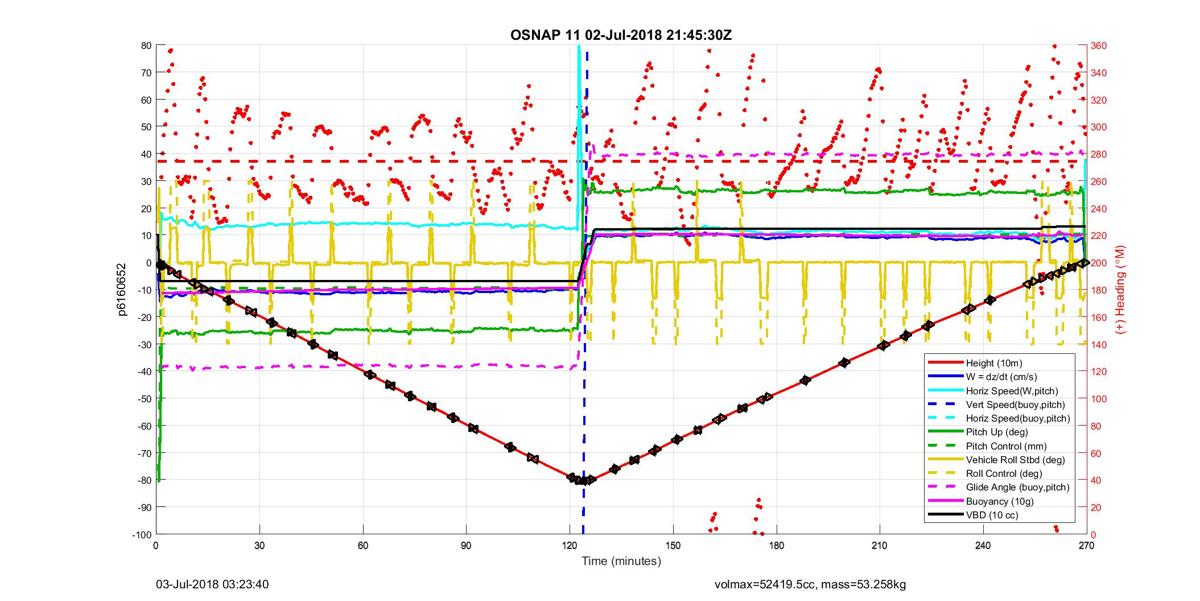
Task: Select left axis tick label '80'
Action: 145,45
